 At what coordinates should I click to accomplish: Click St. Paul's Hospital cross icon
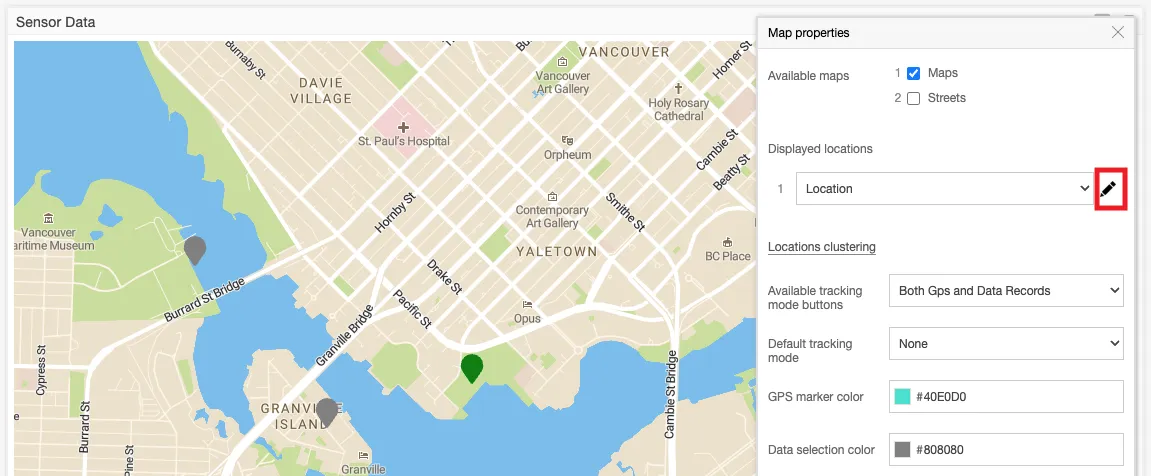[403, 127]
